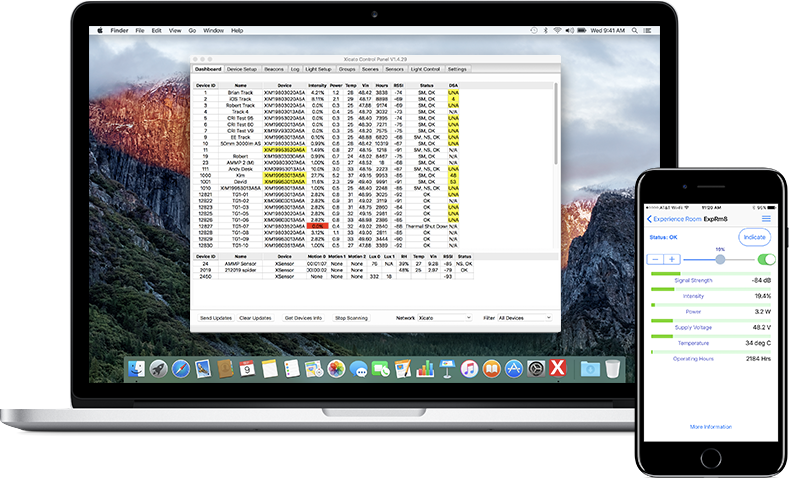Open the App Store from the Dock

click(513, 369)
